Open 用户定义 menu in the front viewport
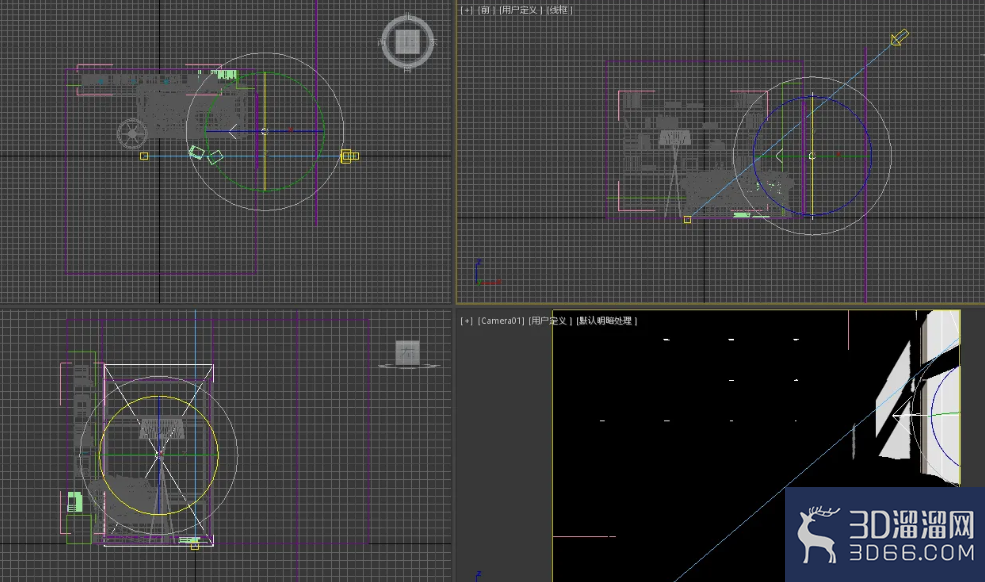 519,10
